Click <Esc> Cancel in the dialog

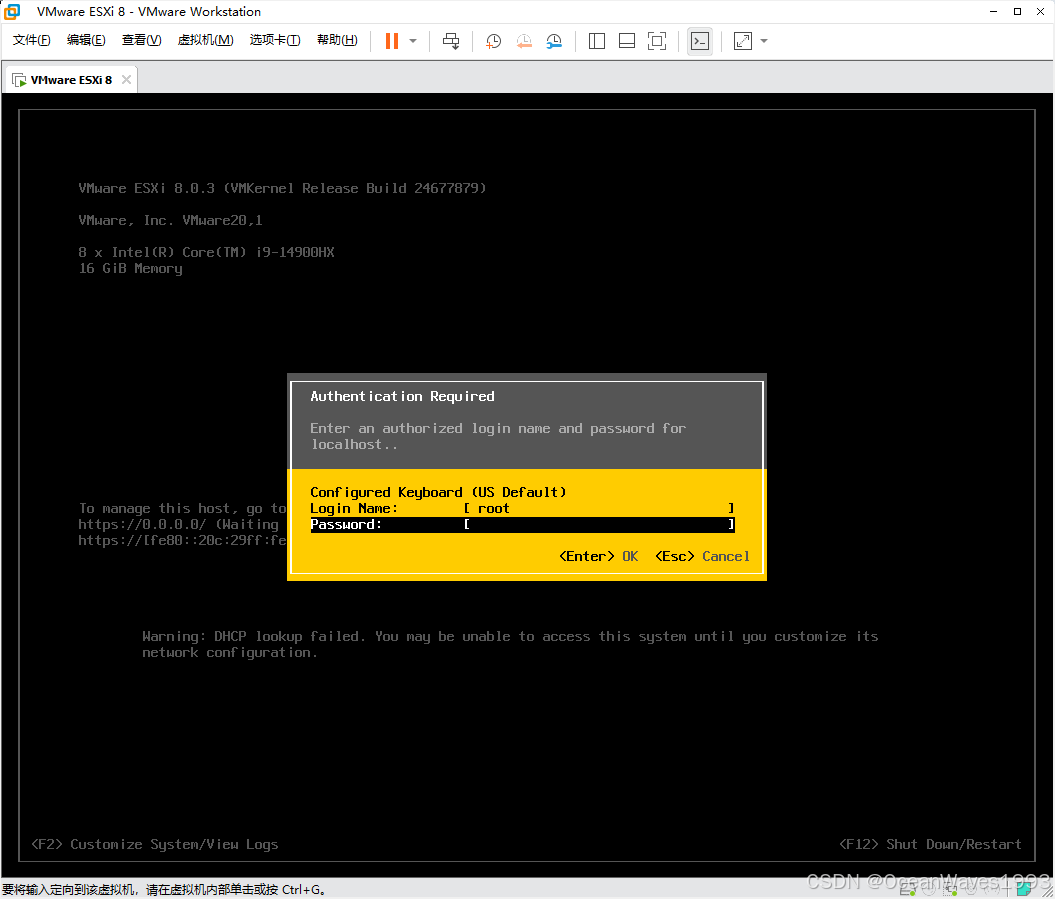click(702, 556)
